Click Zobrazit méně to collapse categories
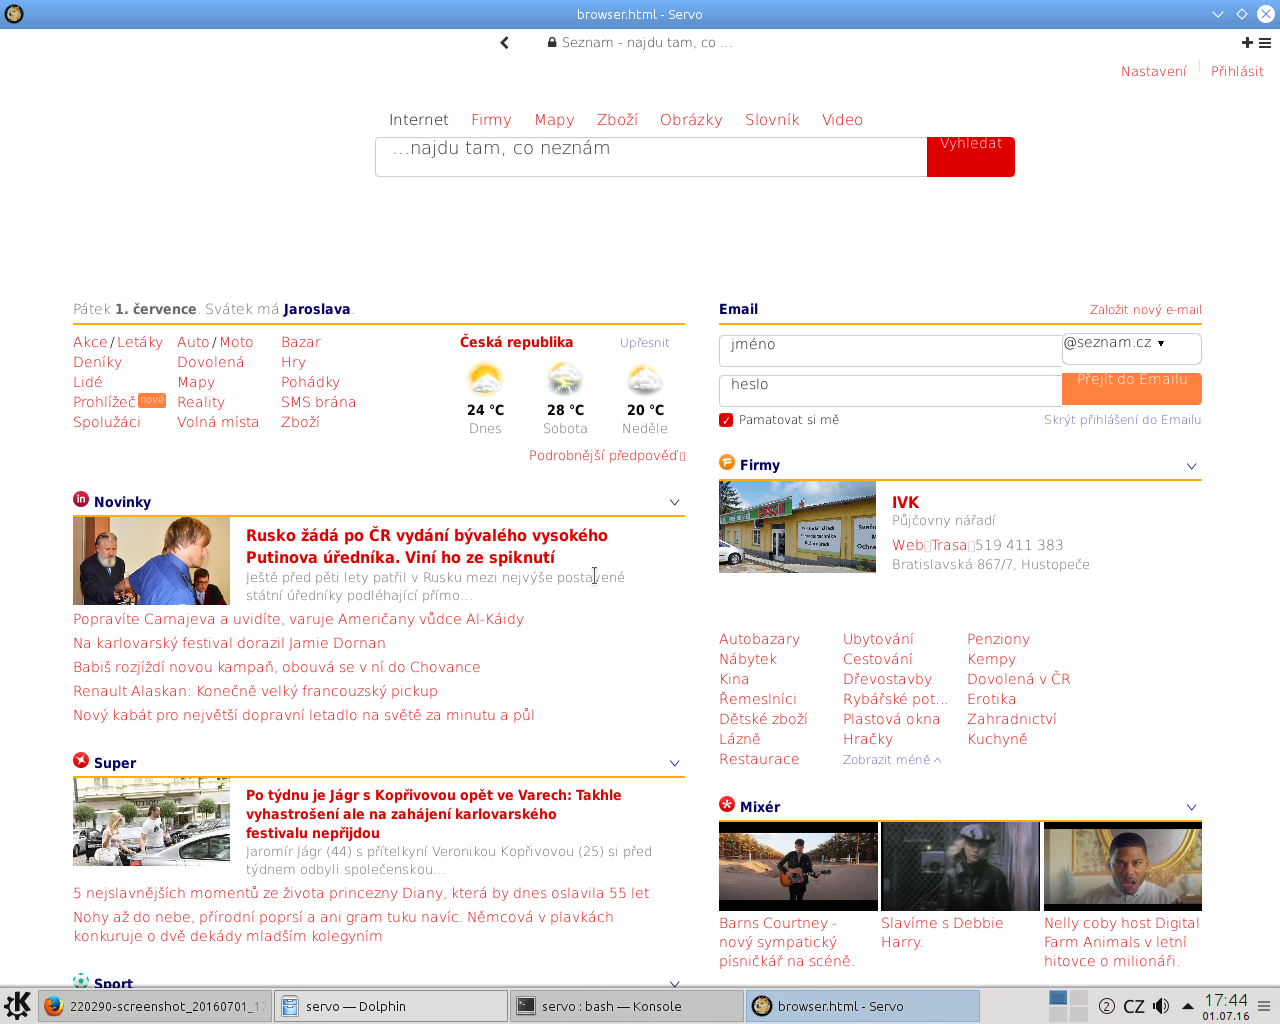The image size is (1280, 1024). [892, 760]
